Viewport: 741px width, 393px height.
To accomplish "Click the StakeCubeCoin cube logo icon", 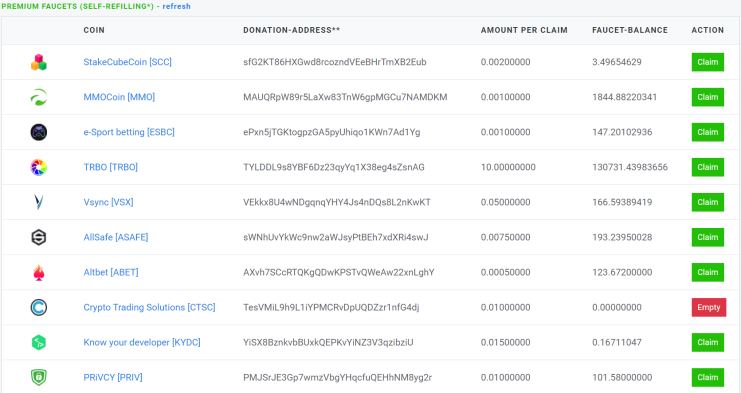I will point(39,62).
